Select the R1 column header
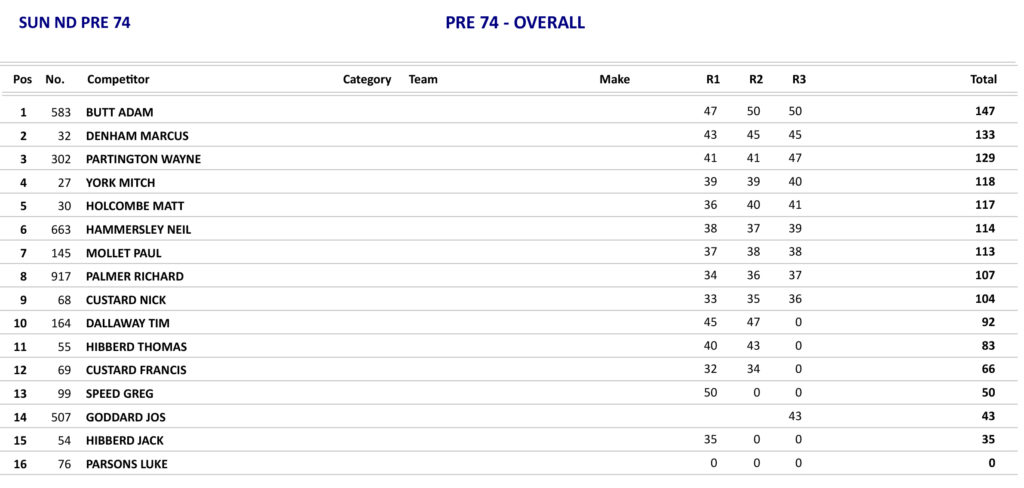 click(713, 79)
